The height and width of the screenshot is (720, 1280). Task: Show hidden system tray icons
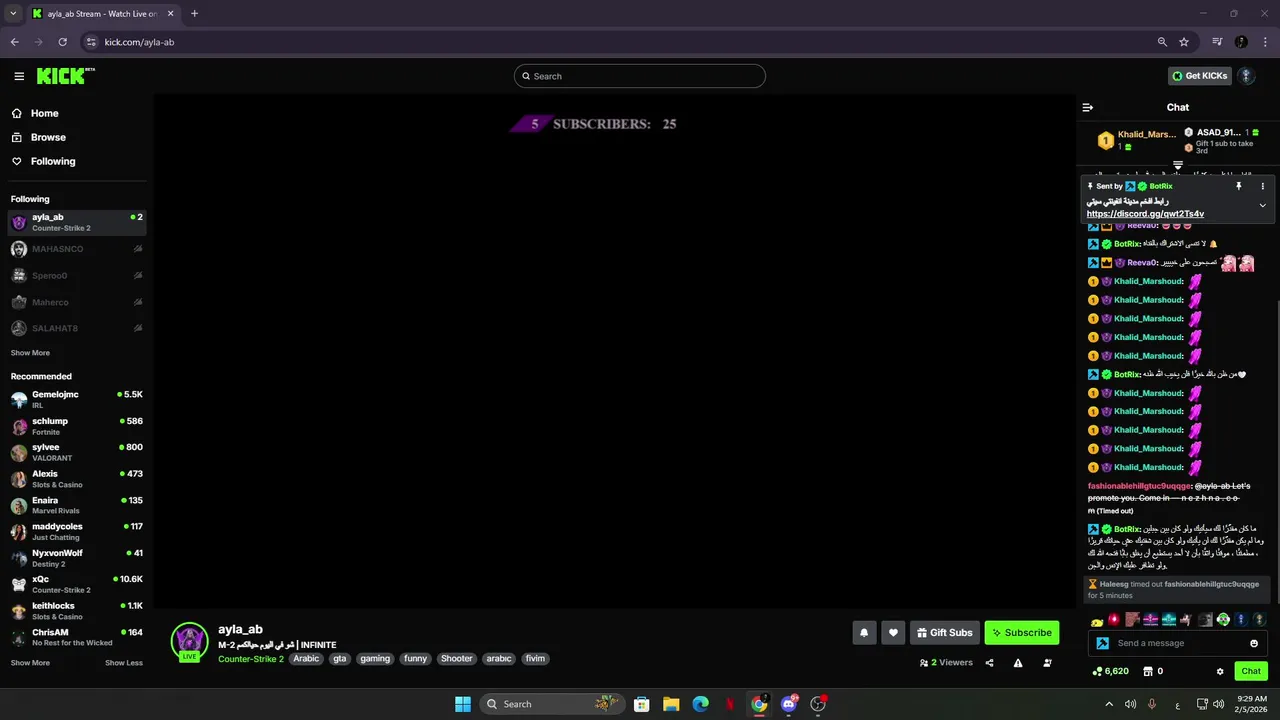1109,704
